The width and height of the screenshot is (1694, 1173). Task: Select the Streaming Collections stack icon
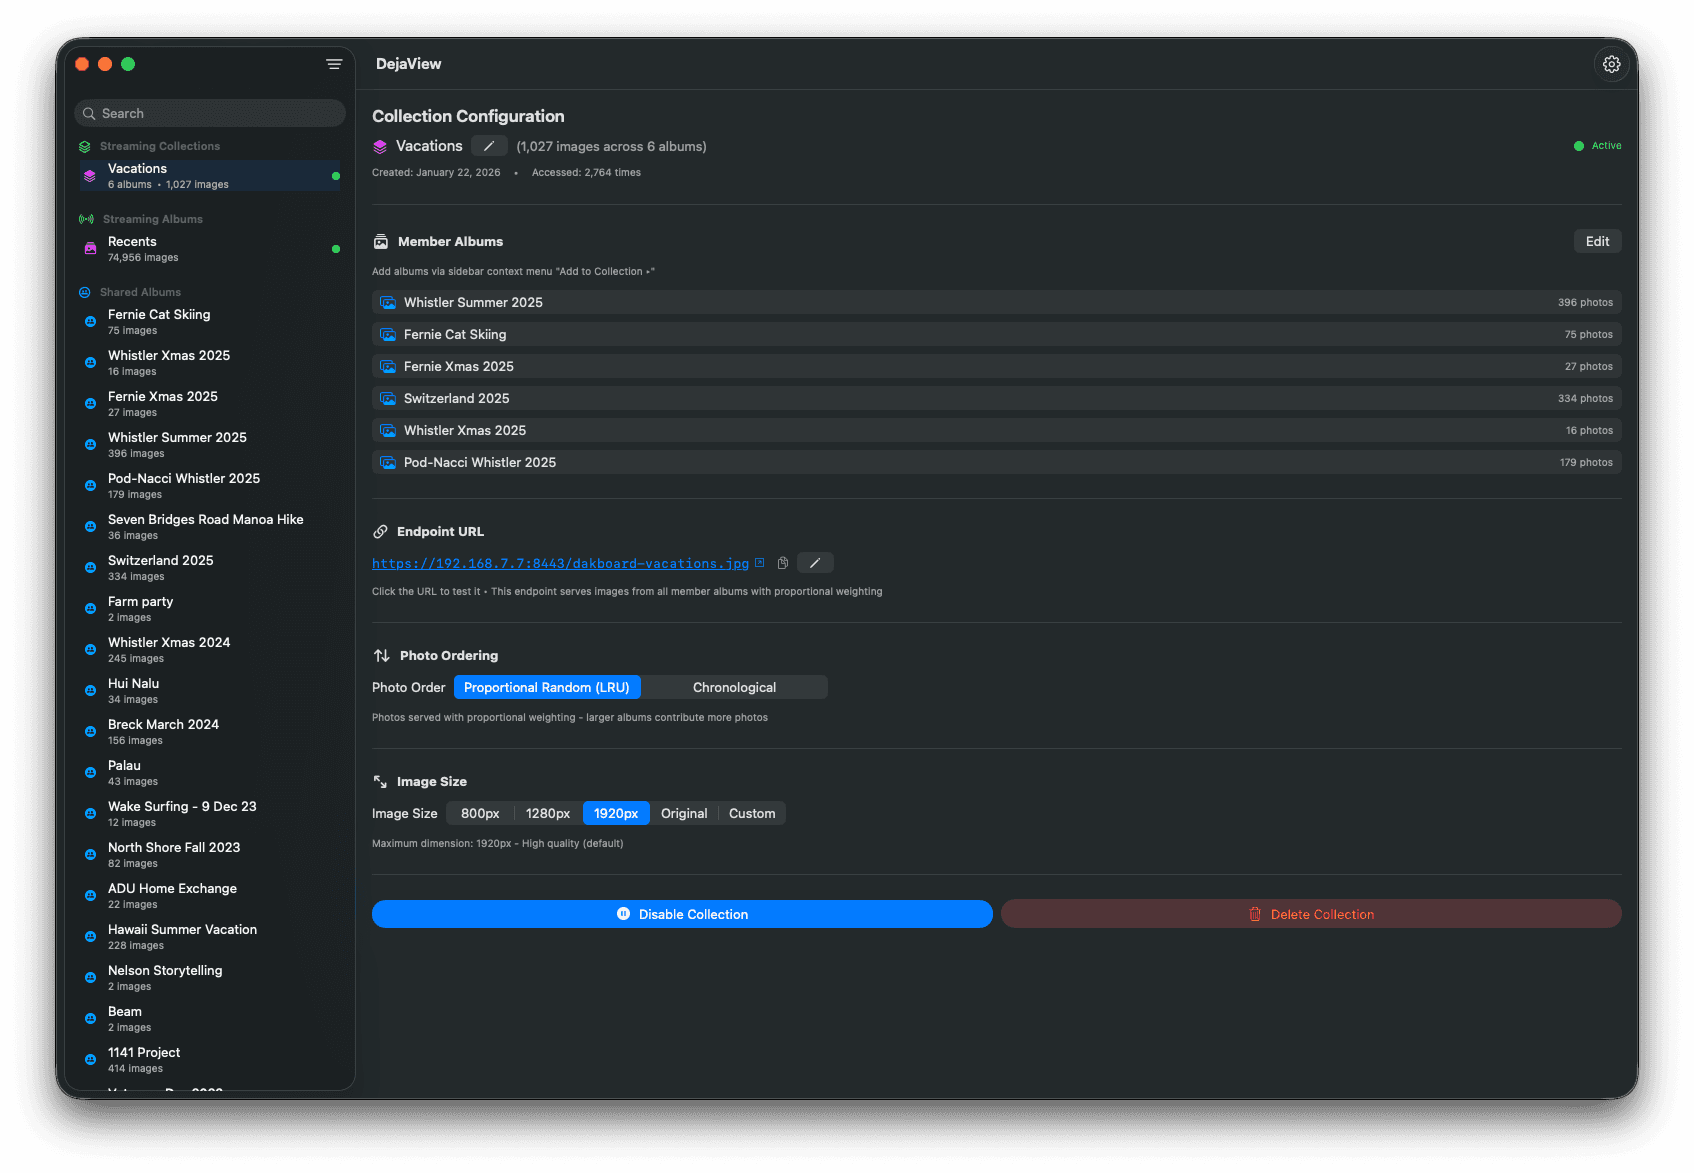85,145
